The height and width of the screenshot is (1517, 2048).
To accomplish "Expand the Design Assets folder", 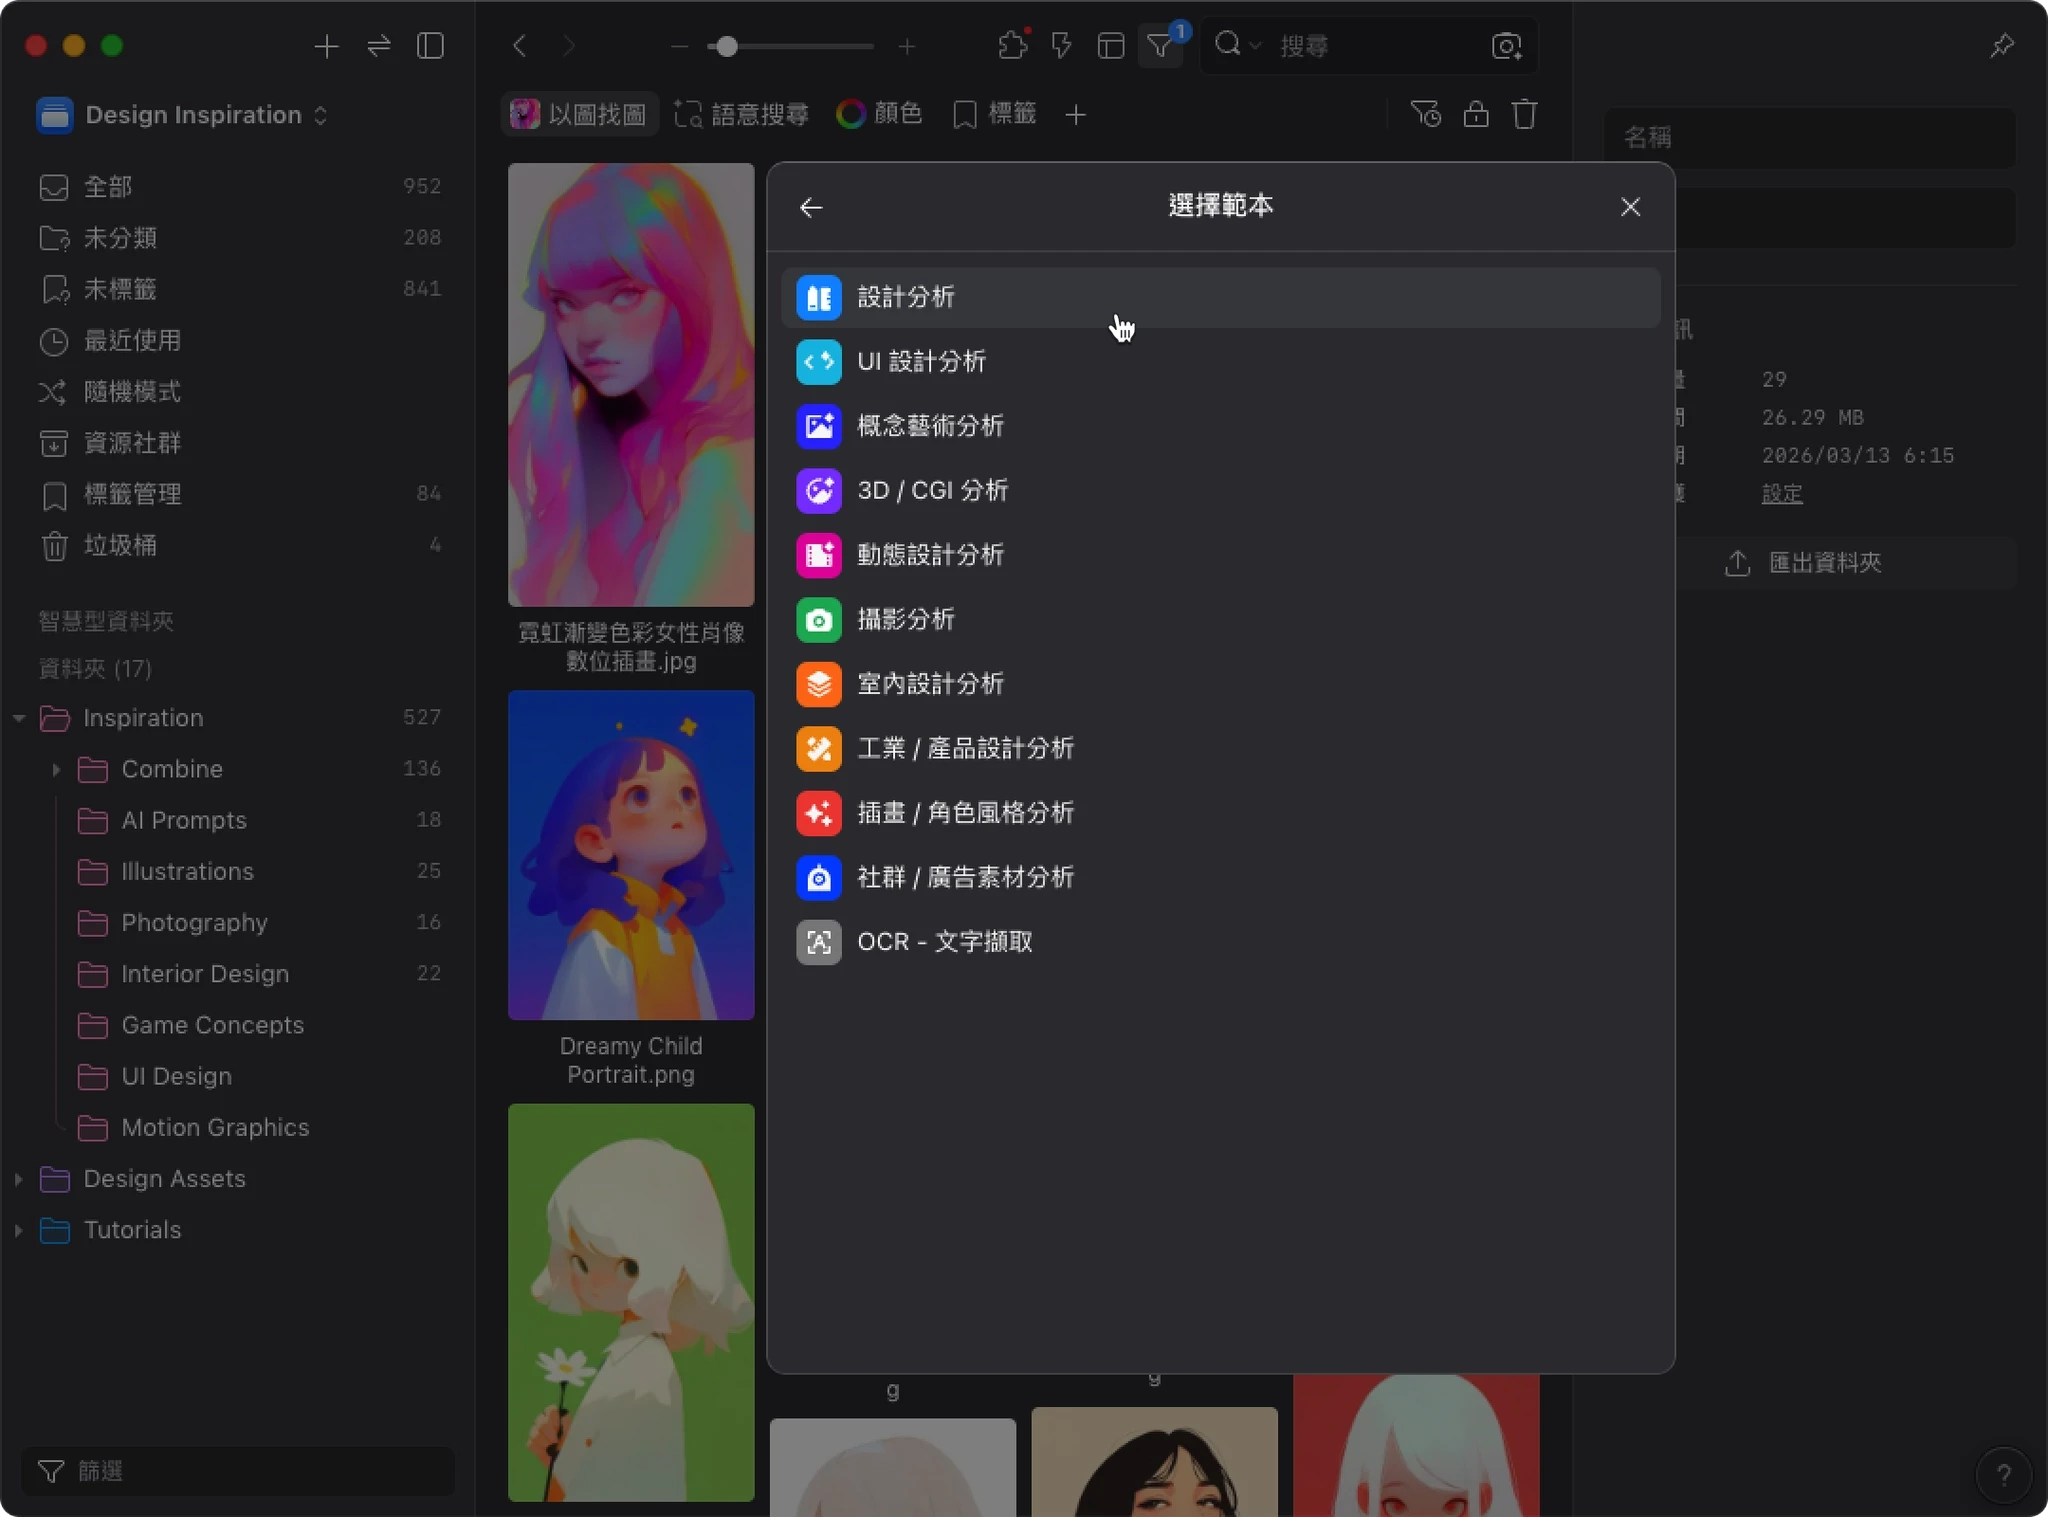I will 18,1179.
